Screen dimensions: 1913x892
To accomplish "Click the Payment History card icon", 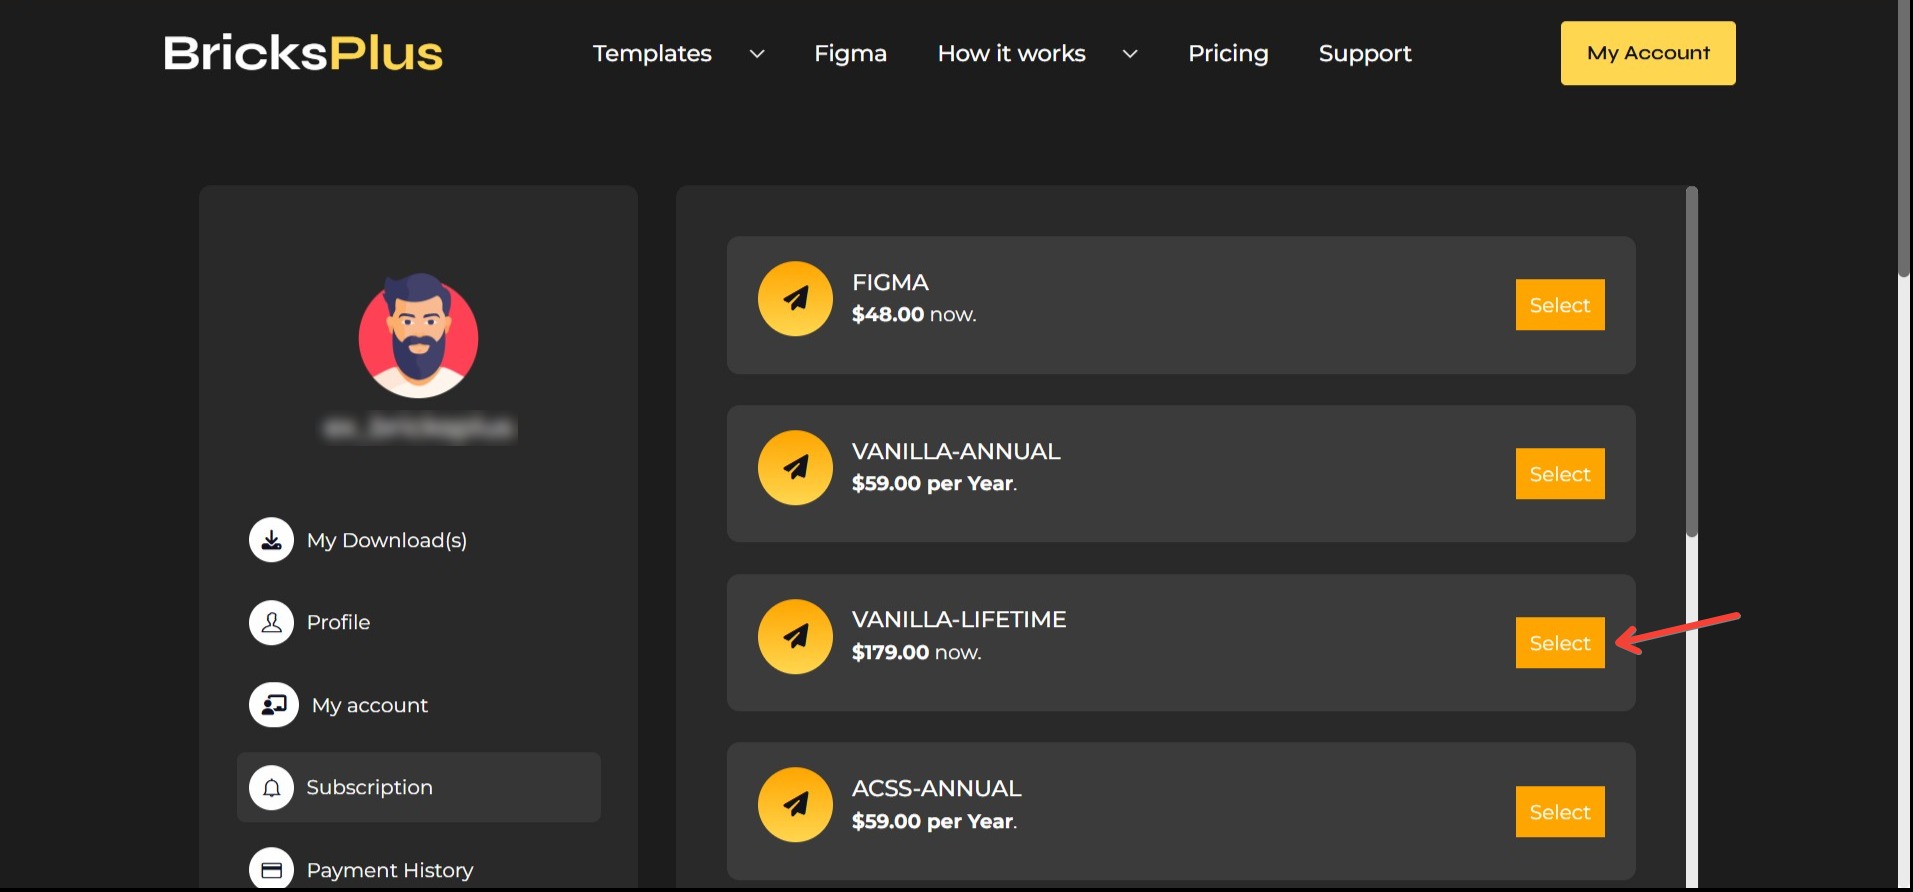I will [x=271, y=869].
